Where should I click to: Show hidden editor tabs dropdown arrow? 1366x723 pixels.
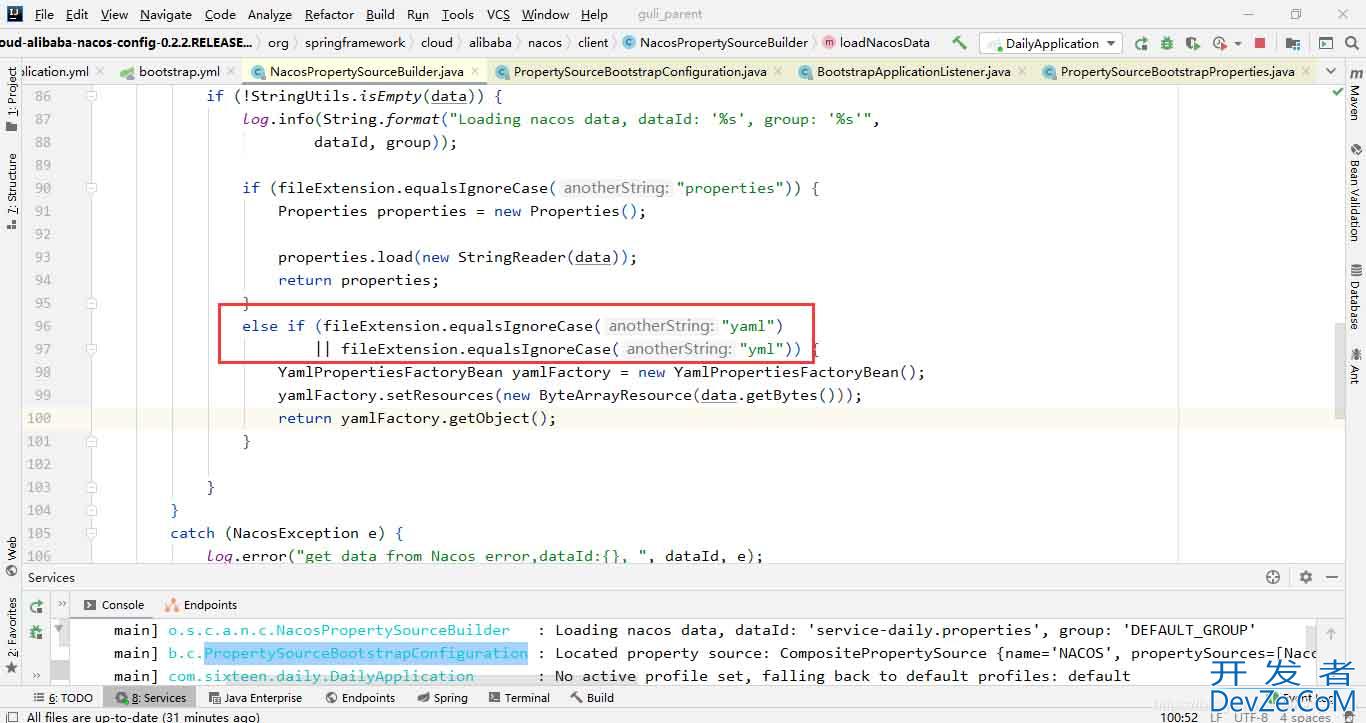(x=1330, y=71)
